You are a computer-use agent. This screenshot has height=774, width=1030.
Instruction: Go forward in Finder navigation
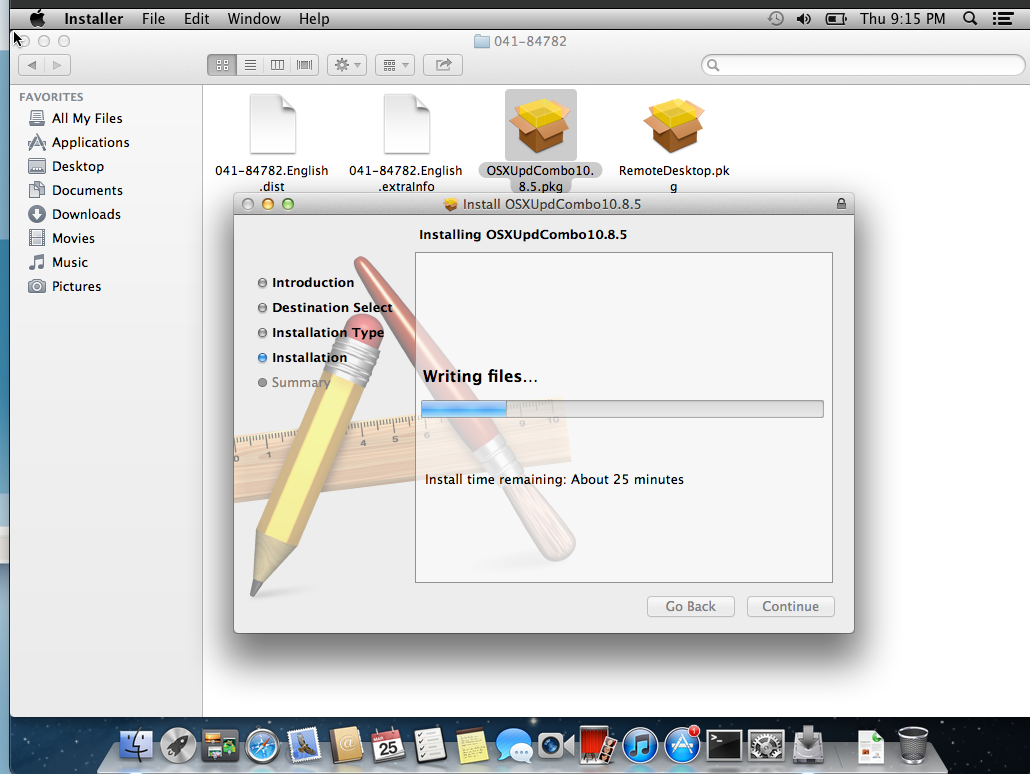[x=57, y=65]
